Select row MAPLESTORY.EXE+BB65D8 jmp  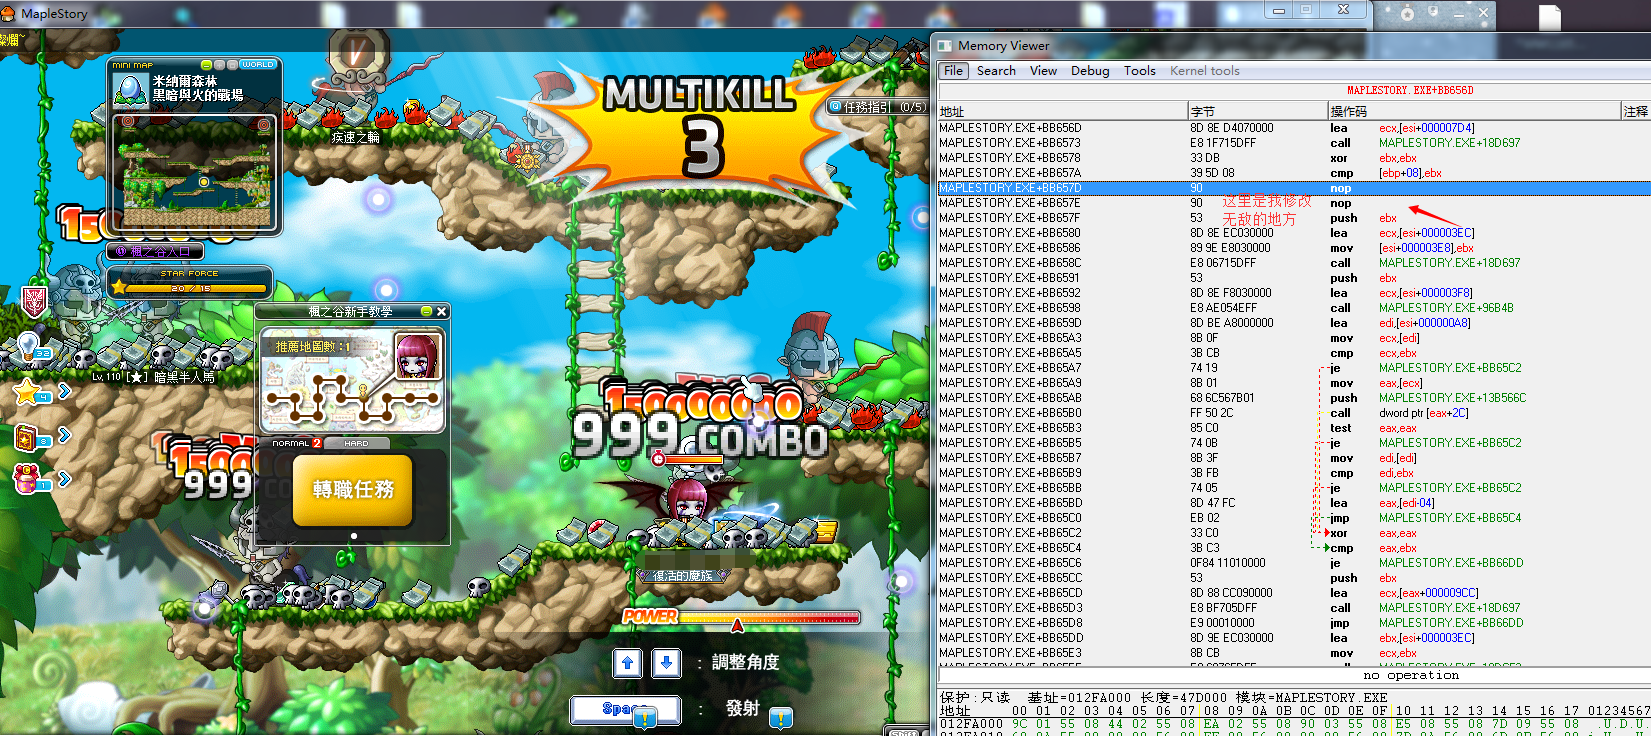pyautogui.click(x=1294, y=623)
